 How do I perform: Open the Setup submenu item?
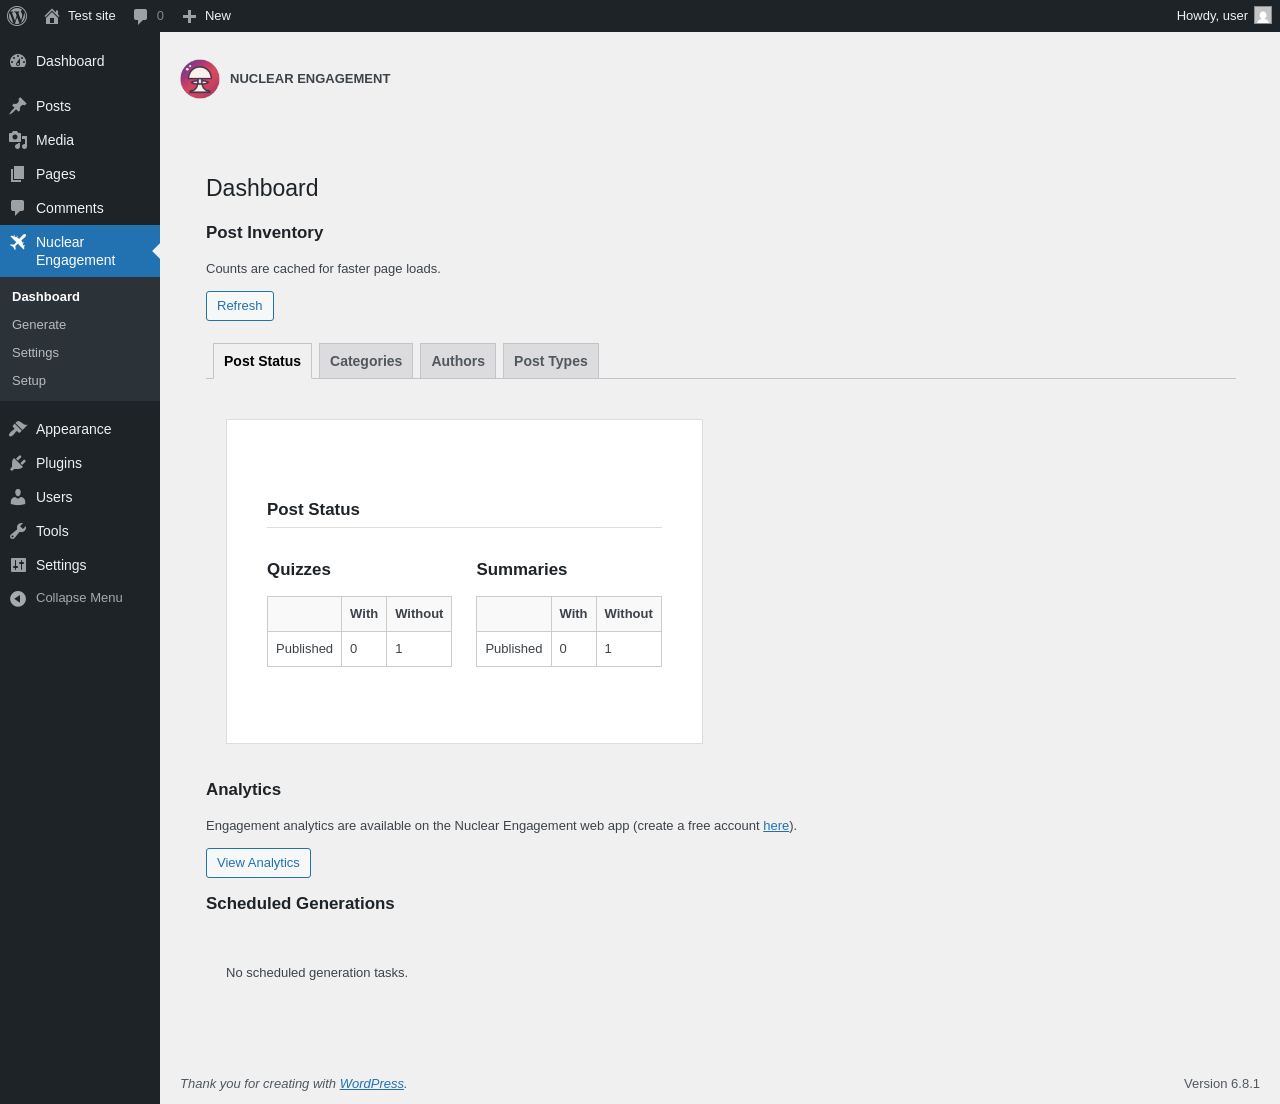pos(29,381)
